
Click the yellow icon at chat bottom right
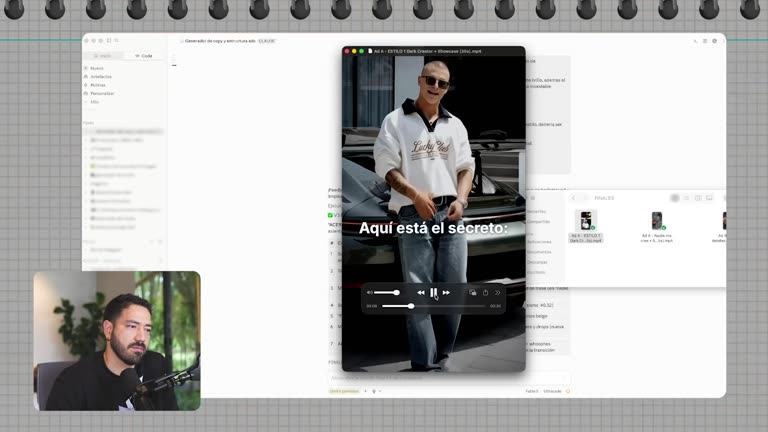568,391
